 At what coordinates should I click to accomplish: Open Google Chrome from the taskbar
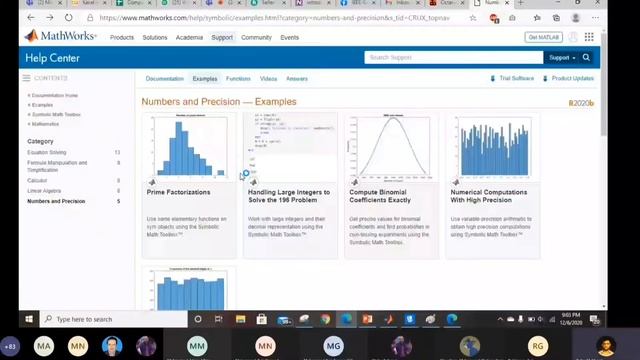[325, 319]
